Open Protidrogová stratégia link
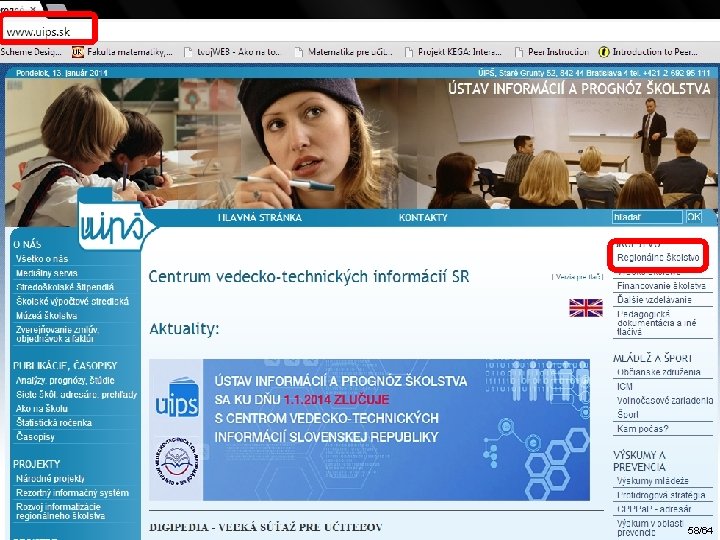720x540 pixels. (661, 495)
